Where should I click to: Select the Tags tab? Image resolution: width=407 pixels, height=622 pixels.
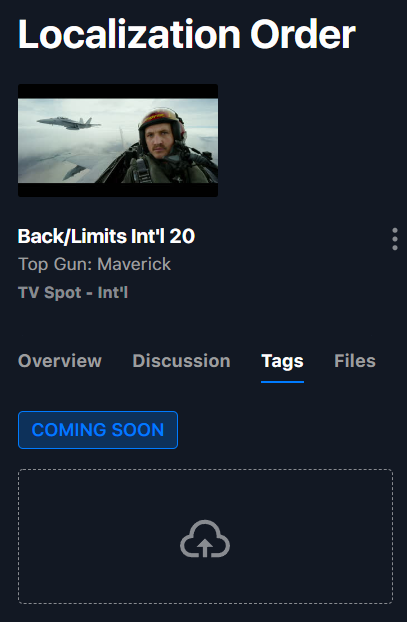click(x=282, y=361)
